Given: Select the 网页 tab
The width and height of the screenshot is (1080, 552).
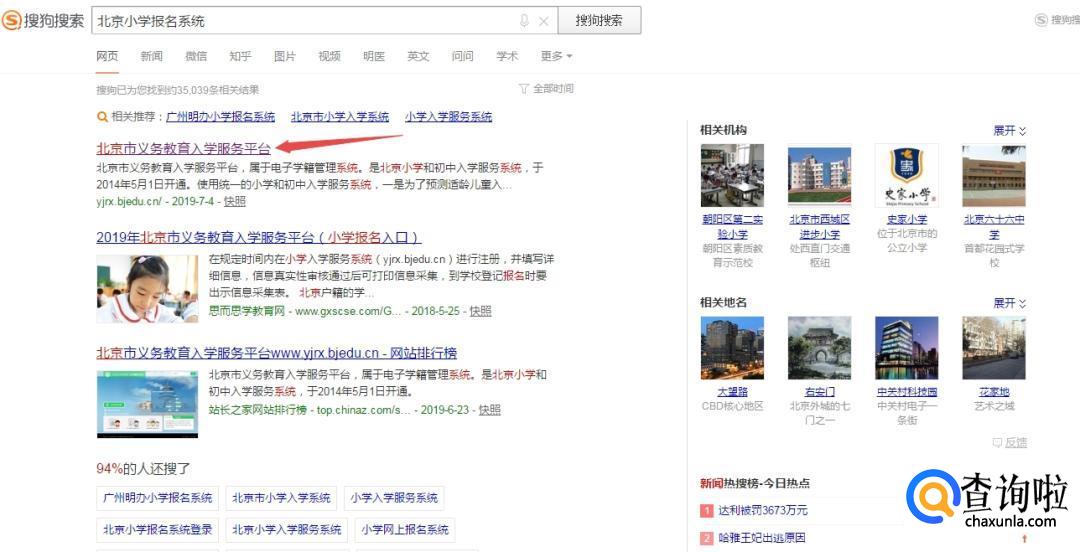Looking at the screenshot, I should point(107,57).
